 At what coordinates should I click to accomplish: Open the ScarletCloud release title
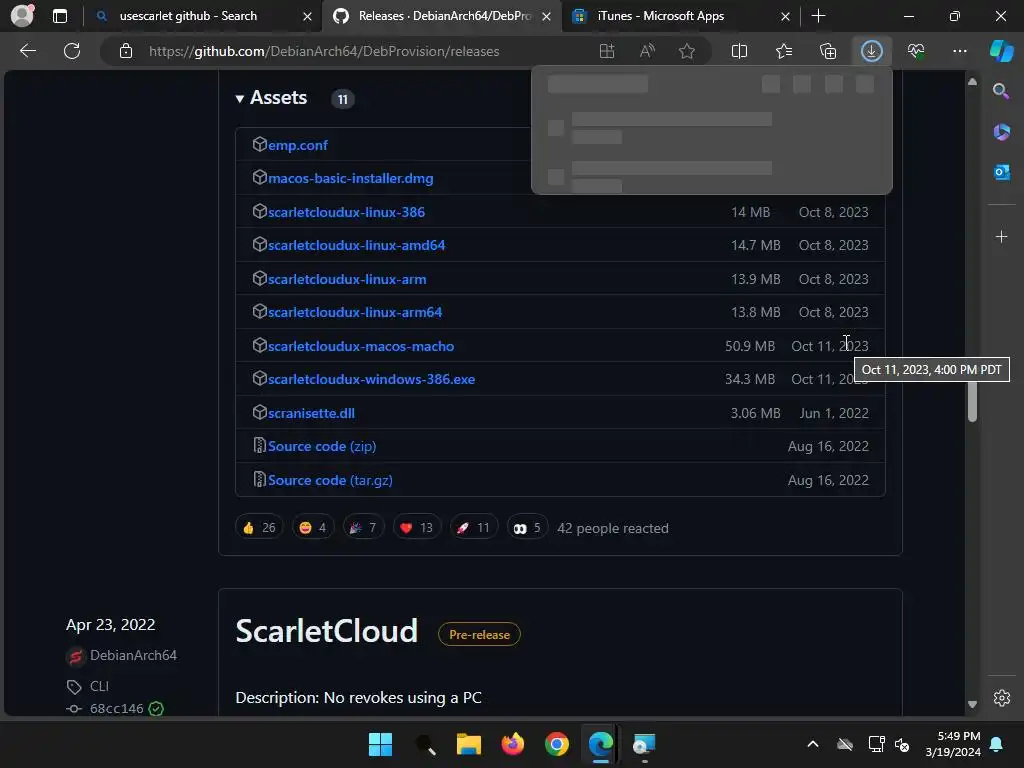pyautogui.click(x=327, y=632)
